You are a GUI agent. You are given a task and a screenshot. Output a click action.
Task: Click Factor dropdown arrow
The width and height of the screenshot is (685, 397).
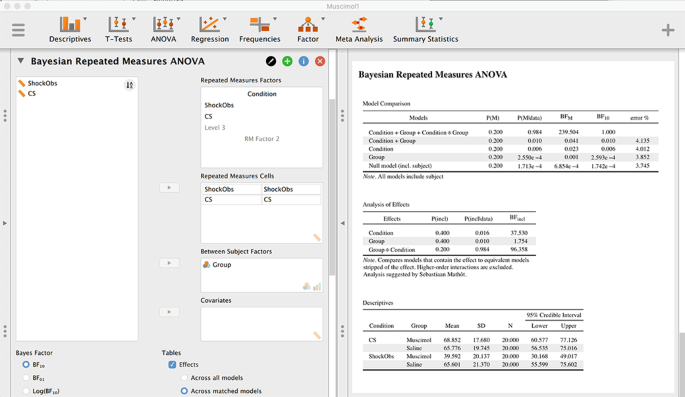(x=323, y=19)
